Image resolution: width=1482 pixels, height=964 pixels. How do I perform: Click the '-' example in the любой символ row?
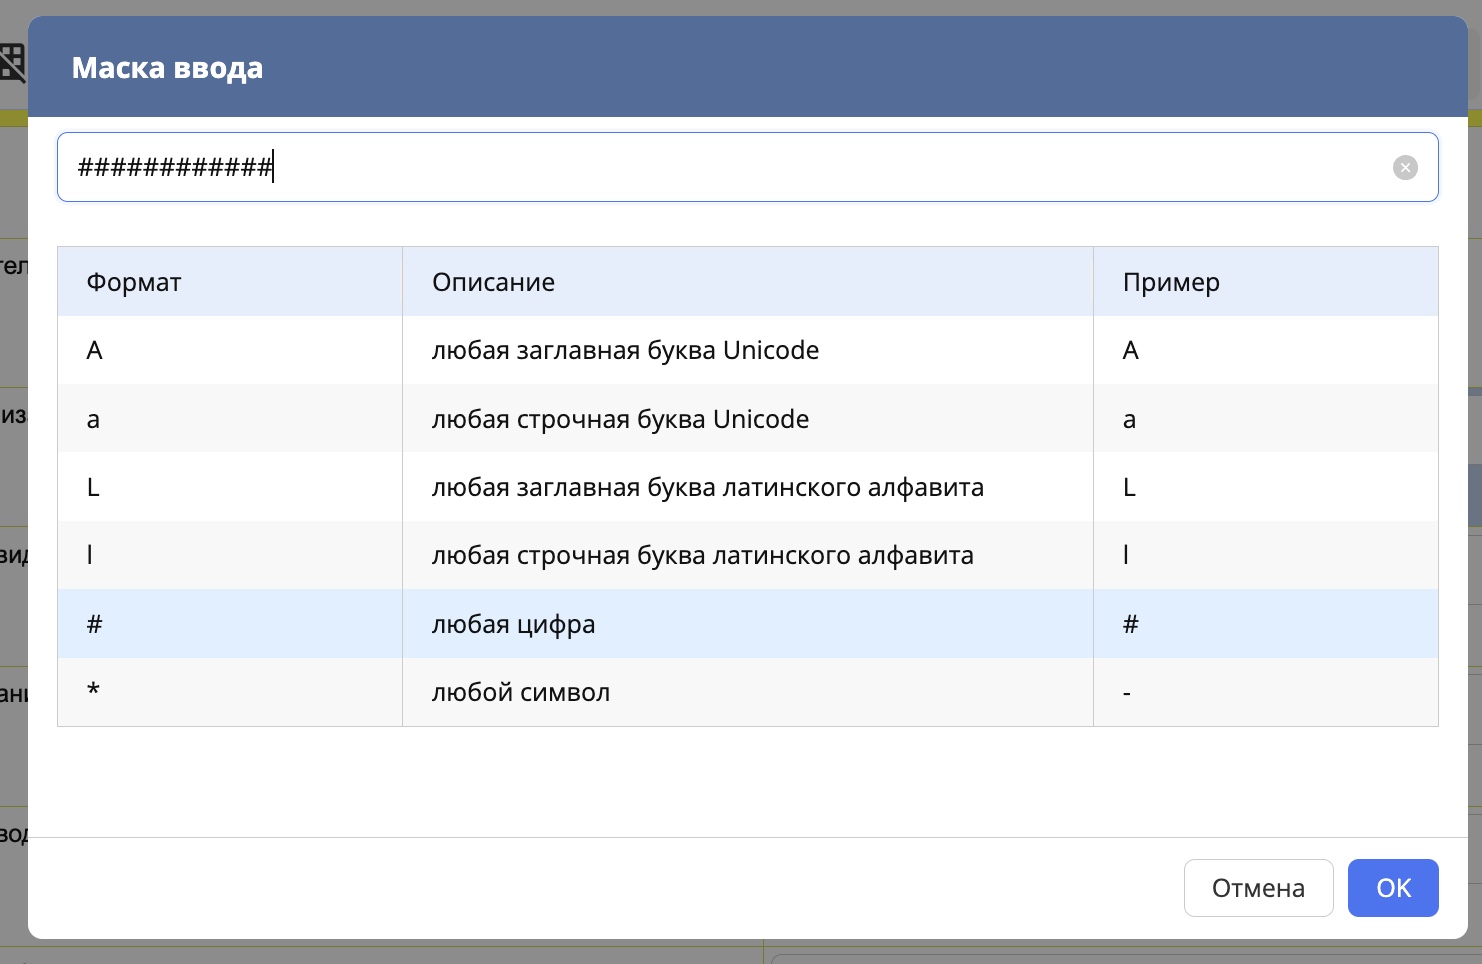tap(1127, 692)
